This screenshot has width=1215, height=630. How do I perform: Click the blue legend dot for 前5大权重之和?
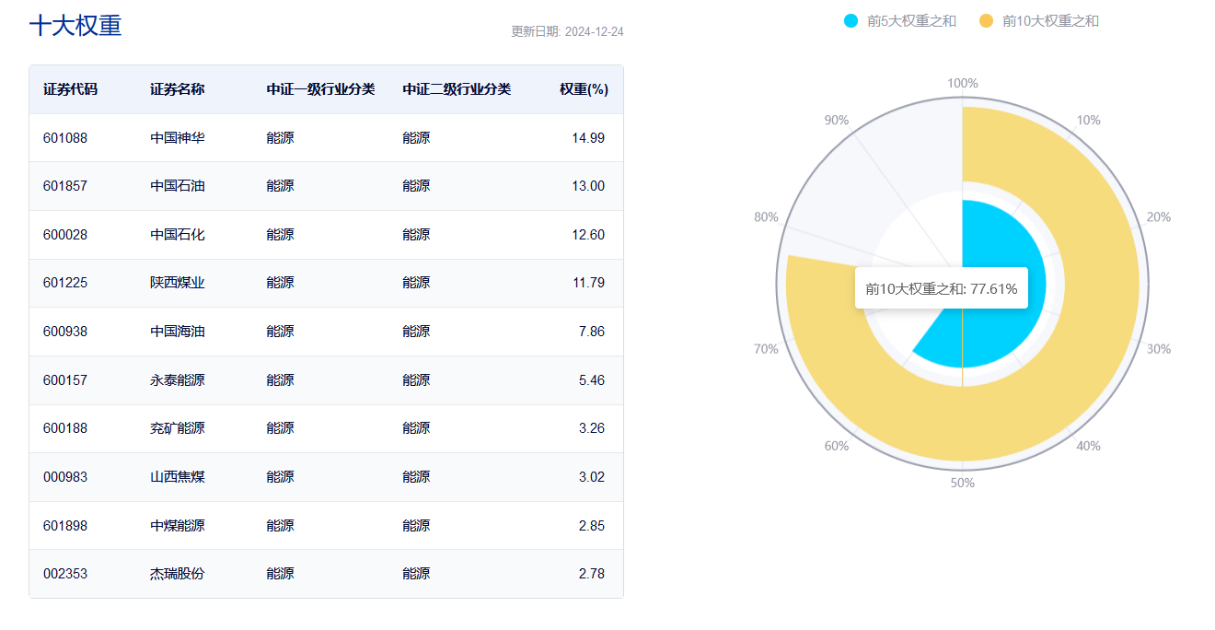click(x=851, y=21)
